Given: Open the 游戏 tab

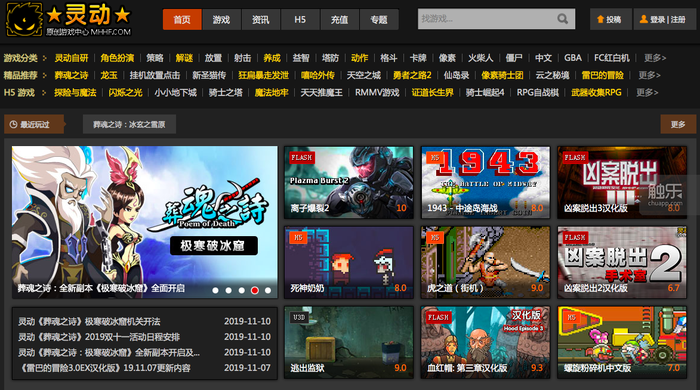Looking at the screenshot, I should point(221,19).
